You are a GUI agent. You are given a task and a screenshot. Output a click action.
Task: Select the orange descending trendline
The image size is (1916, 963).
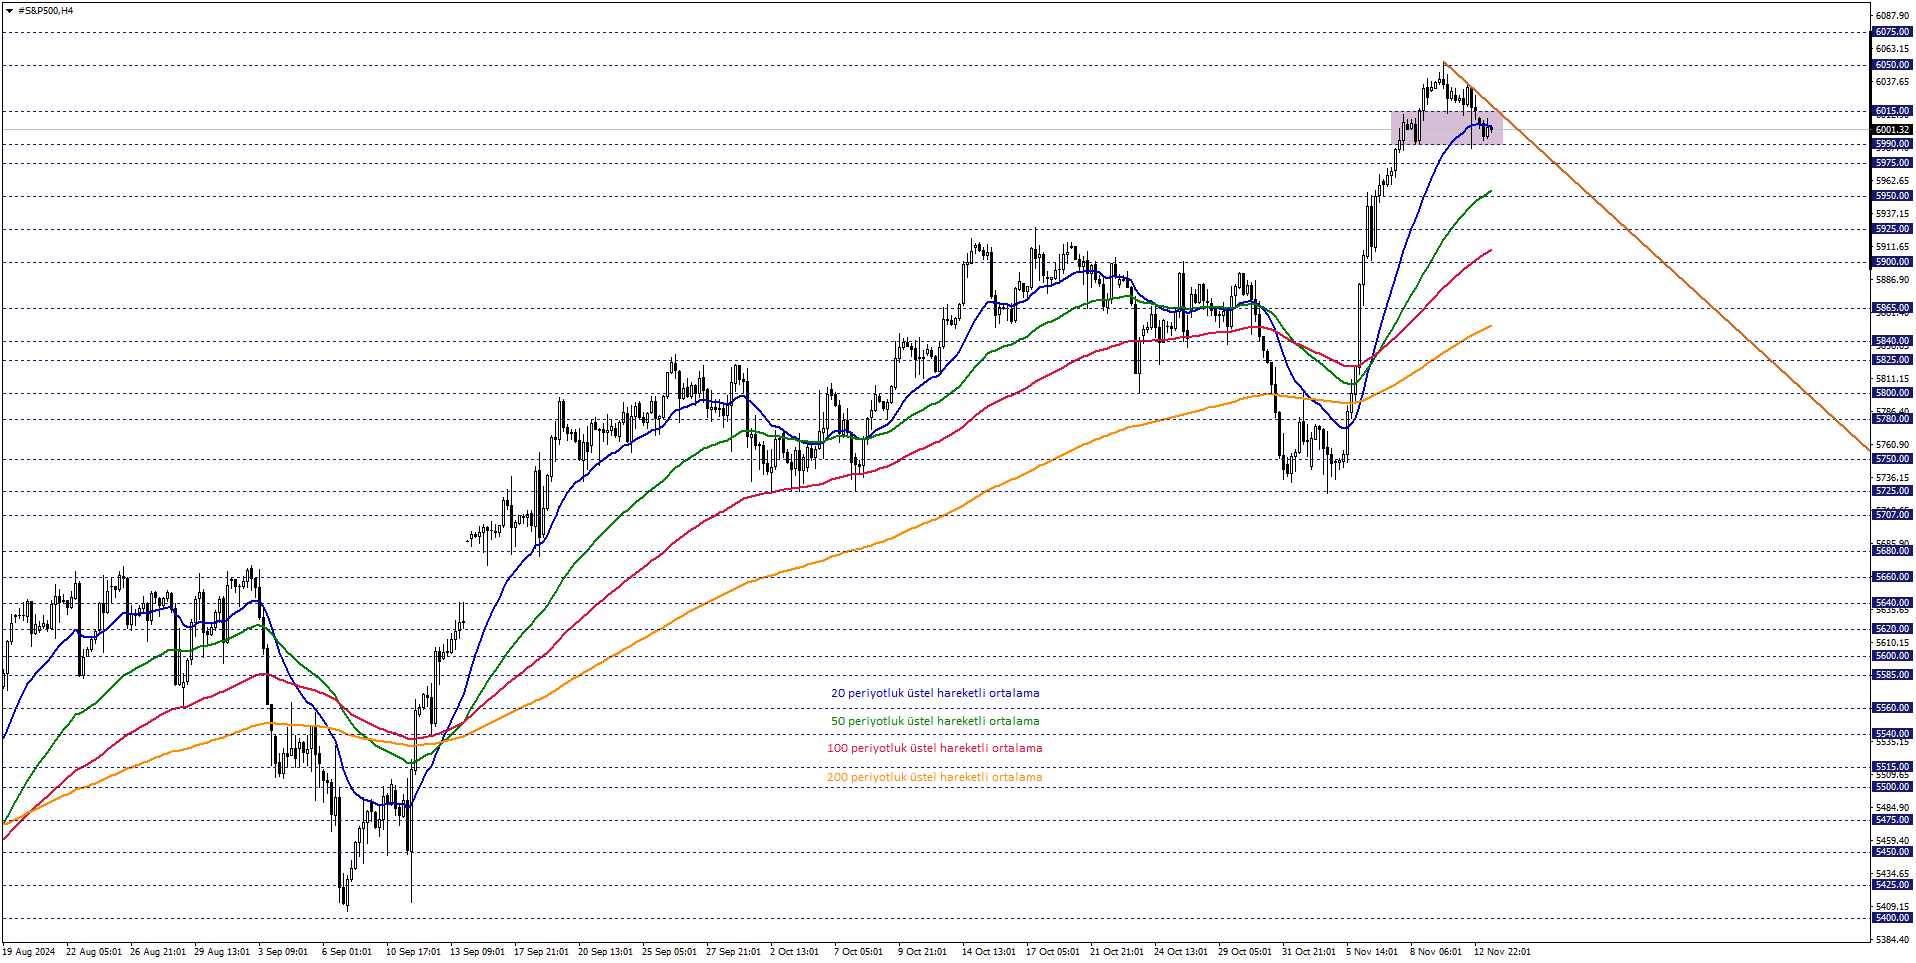1656,258
